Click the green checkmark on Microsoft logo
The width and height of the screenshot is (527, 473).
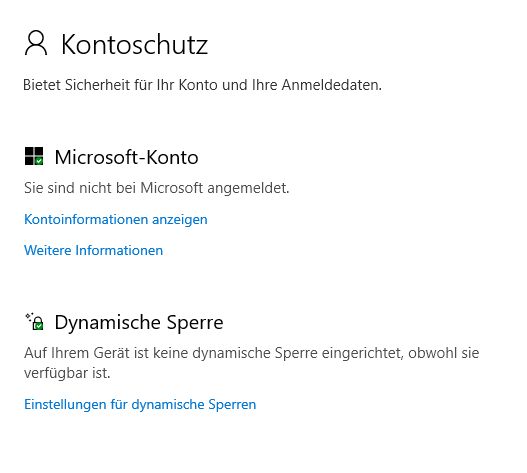[x=39, y=161]
